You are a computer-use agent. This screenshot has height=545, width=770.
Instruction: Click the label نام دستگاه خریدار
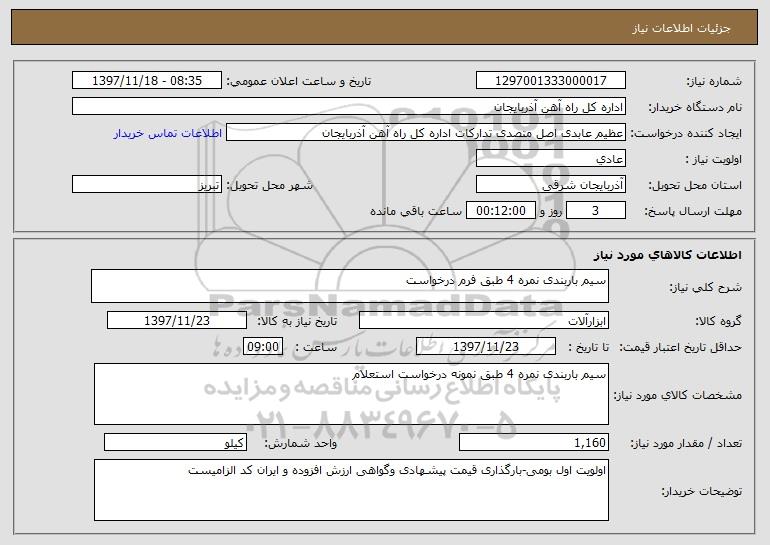[x=695, y=108]
